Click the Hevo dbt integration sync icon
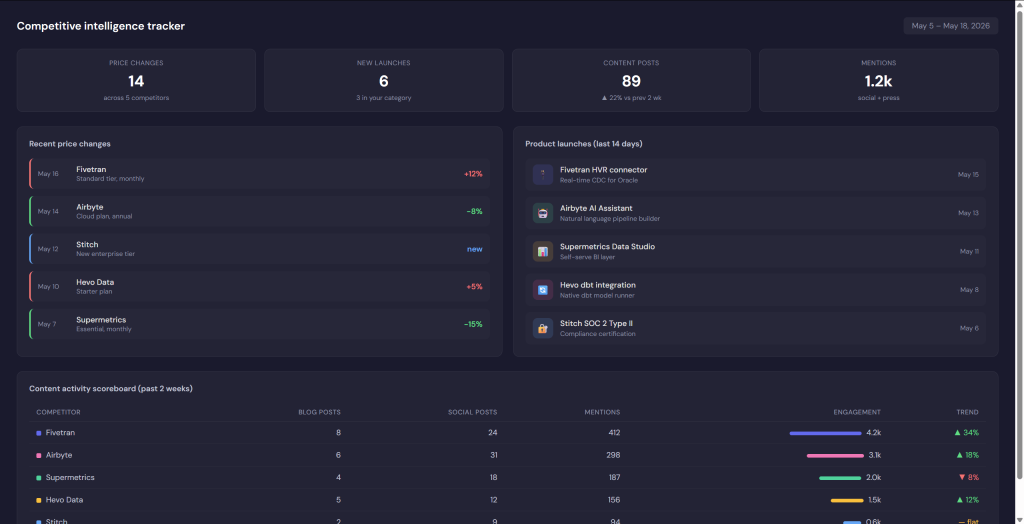This screenshot has height=524, width=1024. pos(543,290)
